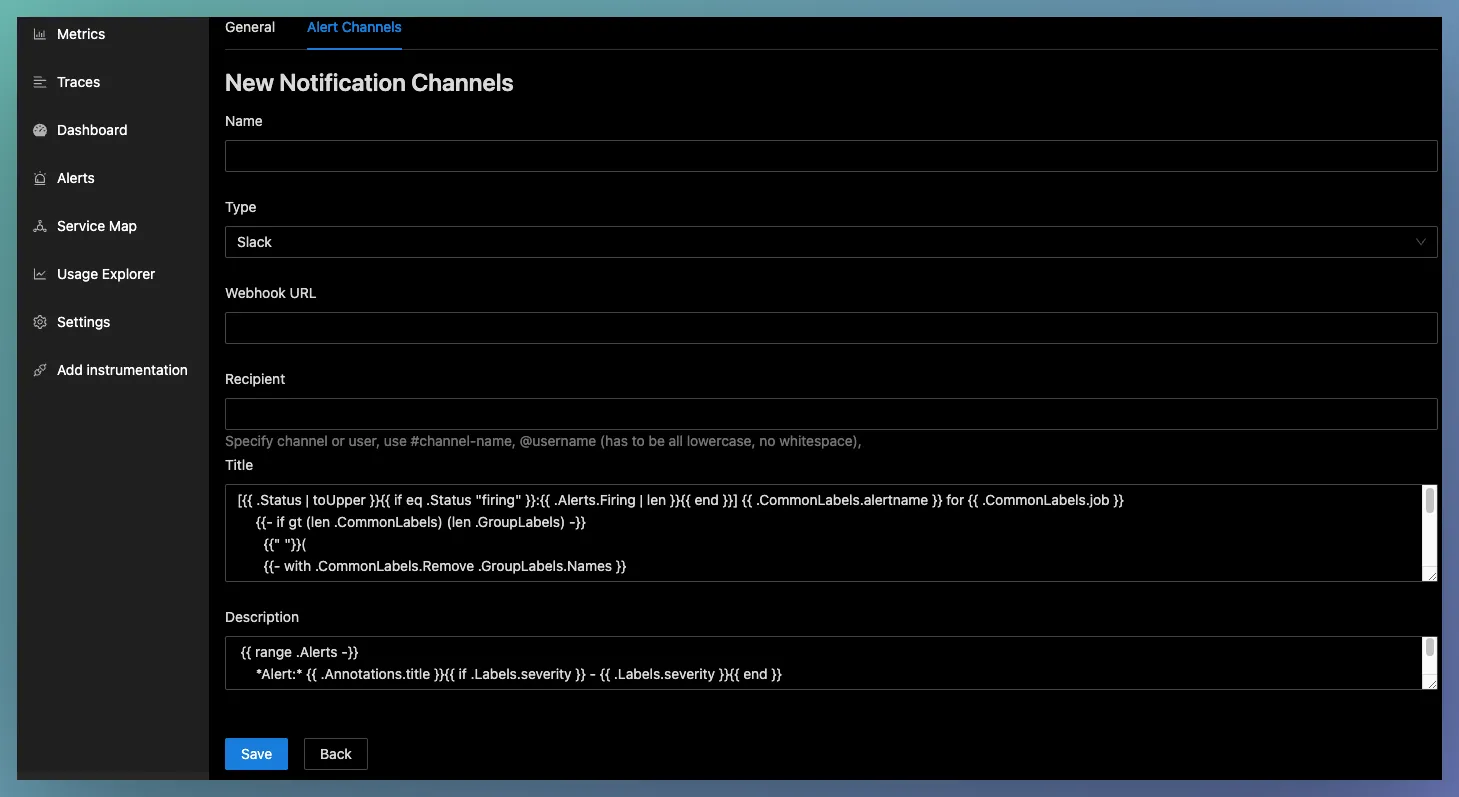Click the Service Map nodes icon
Image resolution: width=1459 pixels, height=797 pixels.
(x=40, y=226)
